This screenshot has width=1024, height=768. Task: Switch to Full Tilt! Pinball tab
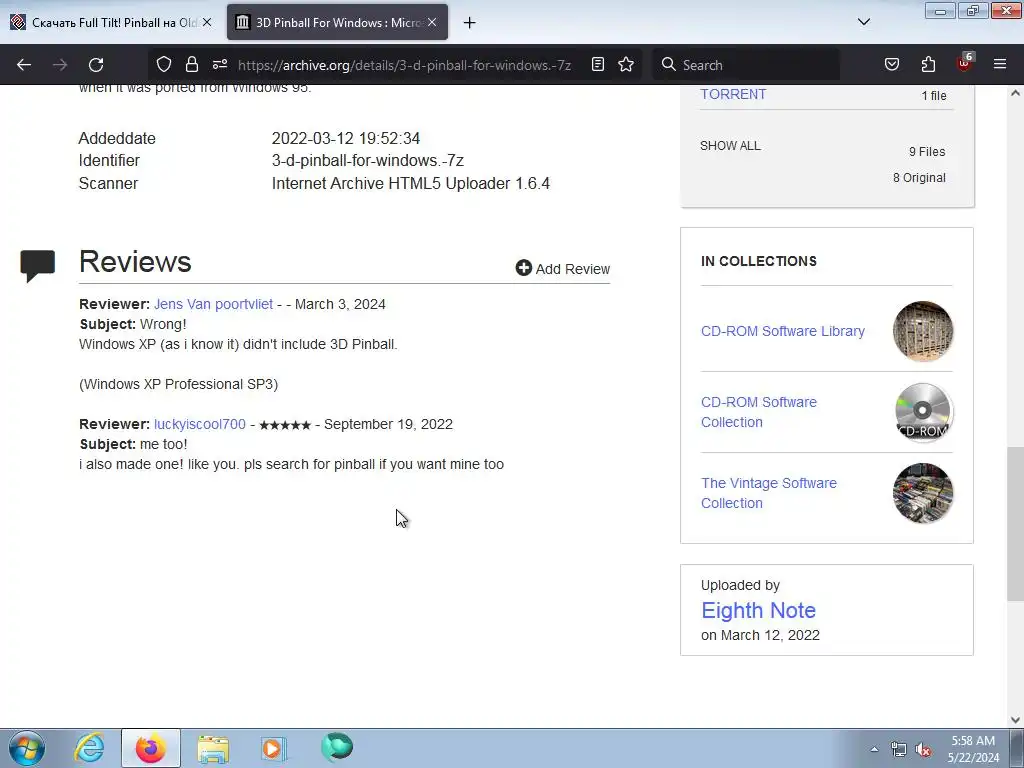pyautogui.click(x=111, y=22)
